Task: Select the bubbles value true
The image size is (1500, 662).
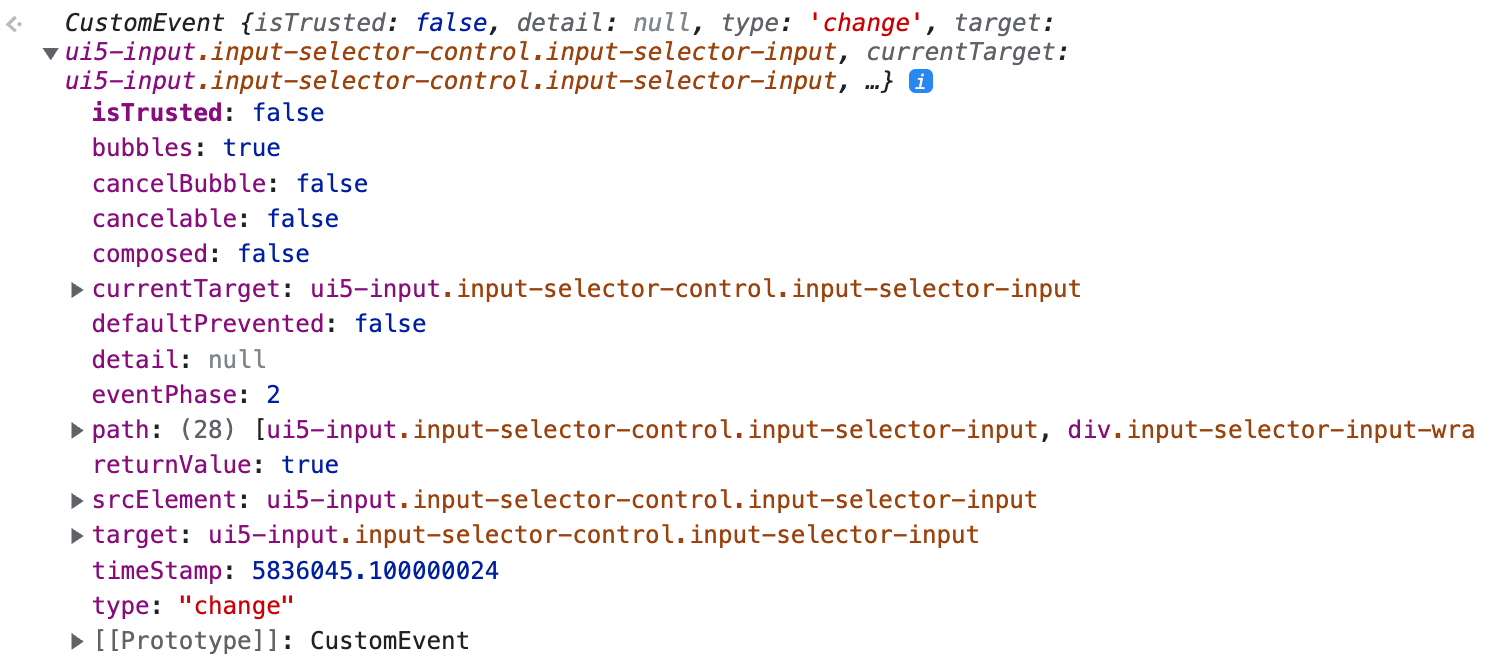Action: 251,147
